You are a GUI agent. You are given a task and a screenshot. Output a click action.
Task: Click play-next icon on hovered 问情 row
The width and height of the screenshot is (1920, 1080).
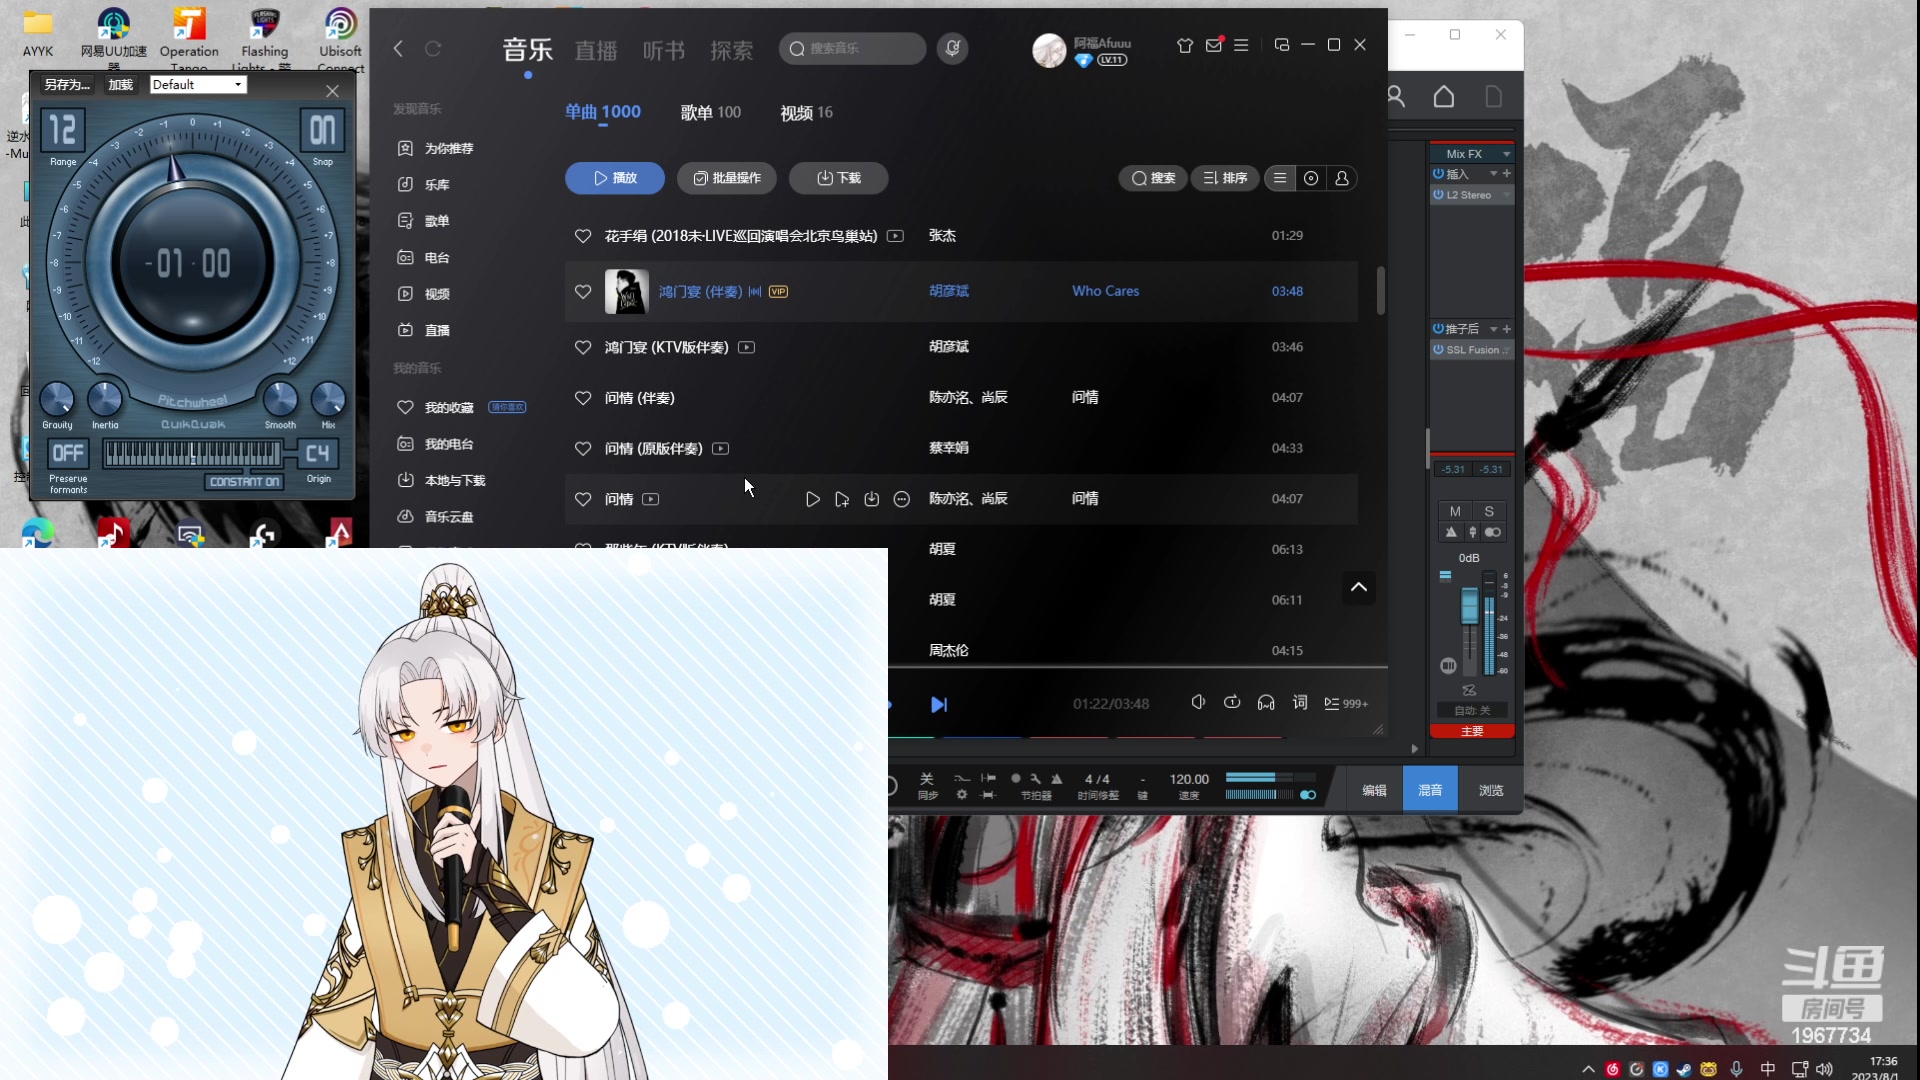[x=842, y=499]
